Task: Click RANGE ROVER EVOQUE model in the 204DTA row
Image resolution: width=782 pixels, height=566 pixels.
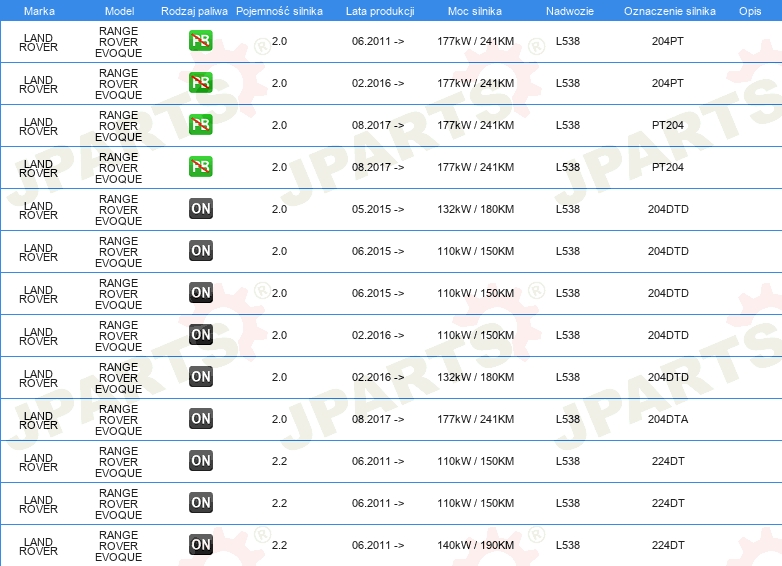Action: click(118, 419)
